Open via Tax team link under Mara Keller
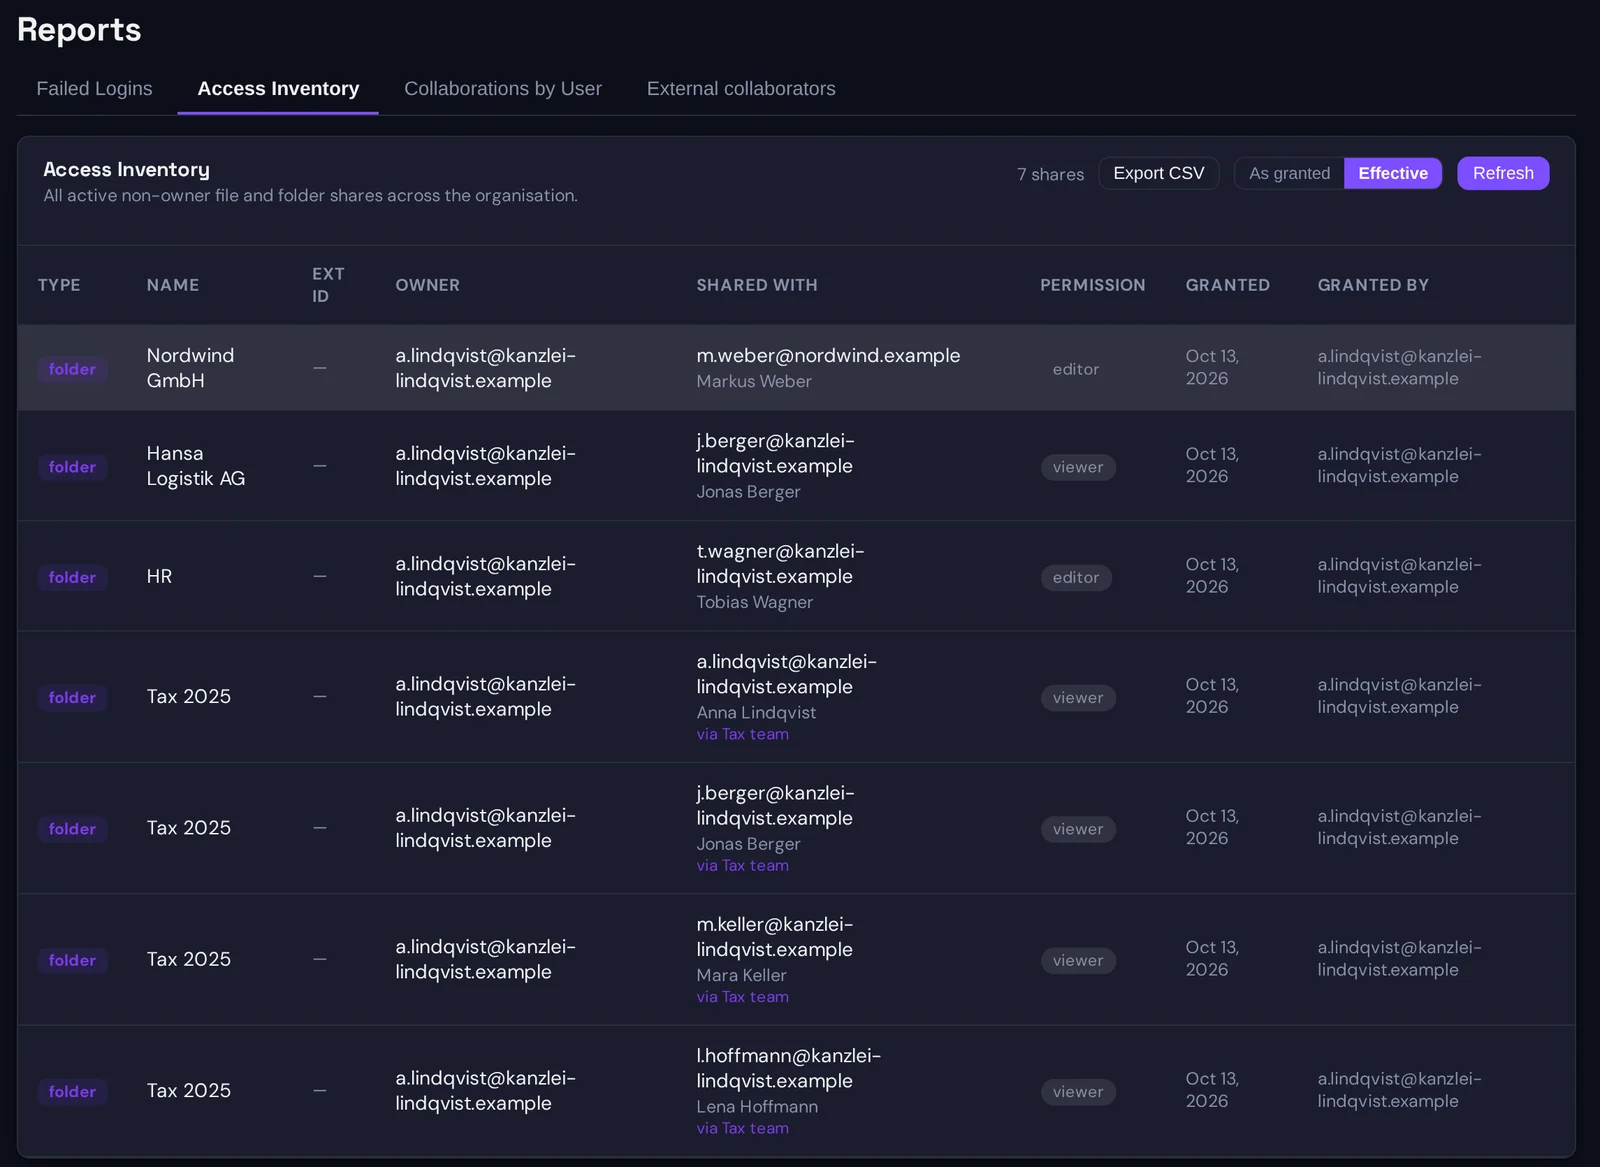This screenshot has width=1600, height=1167. (743, 997)
